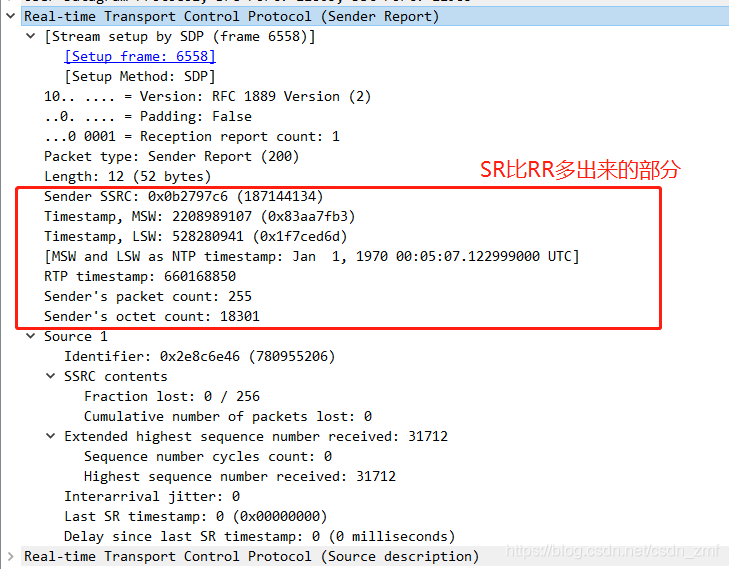Select the Setup Method: SDP row
Viewport: 729px width, 569px height.
point(140,76)
